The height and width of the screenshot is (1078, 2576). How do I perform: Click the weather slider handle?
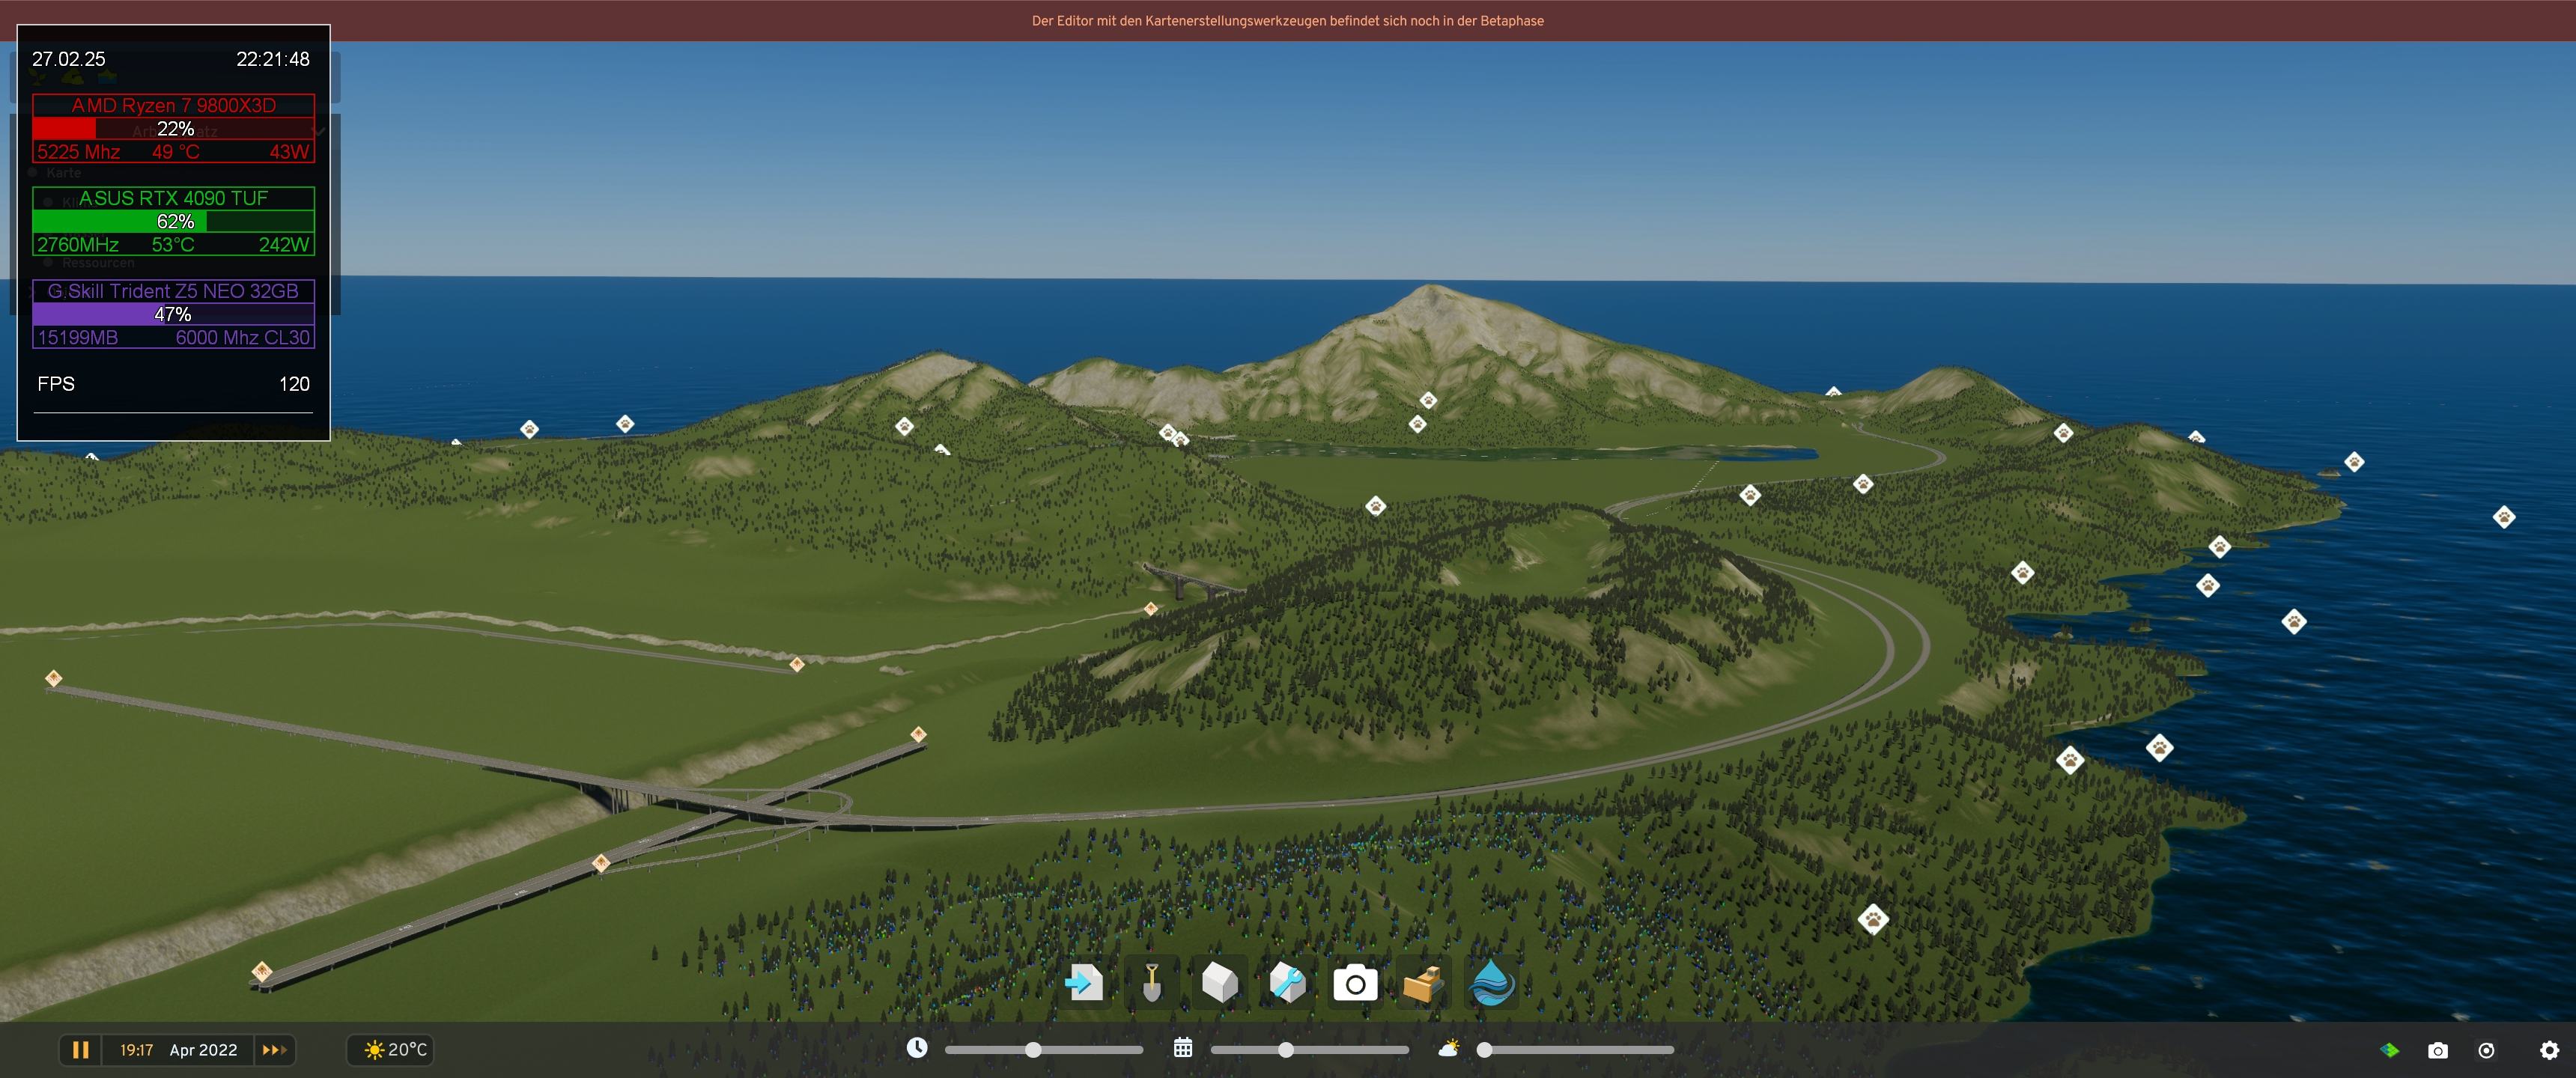point(1485,1050)
